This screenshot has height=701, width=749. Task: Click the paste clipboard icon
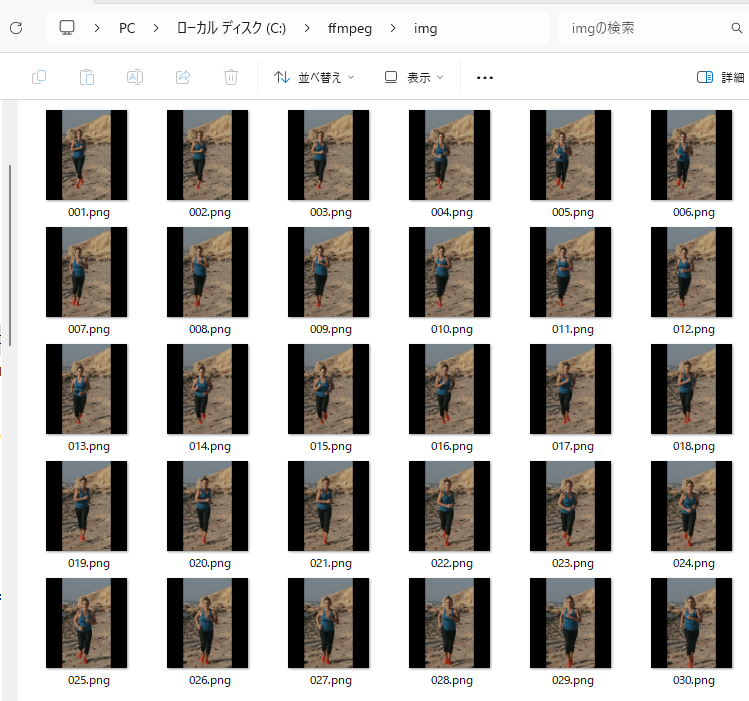(x=87, y=77)
